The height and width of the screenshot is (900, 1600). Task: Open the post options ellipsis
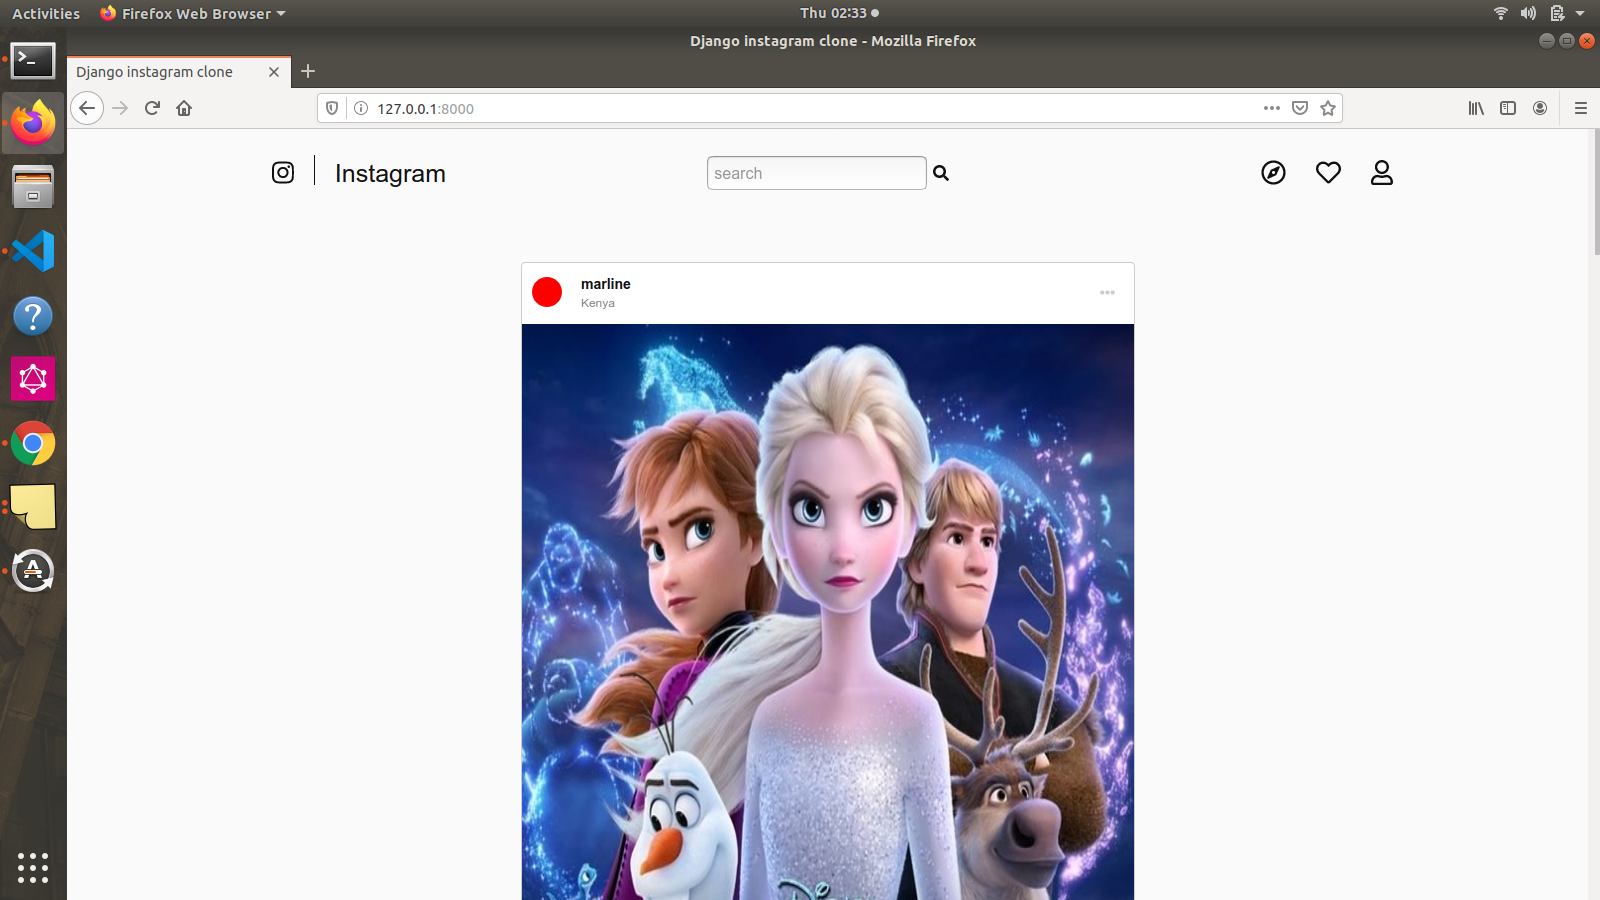[x=1107, y=293]
